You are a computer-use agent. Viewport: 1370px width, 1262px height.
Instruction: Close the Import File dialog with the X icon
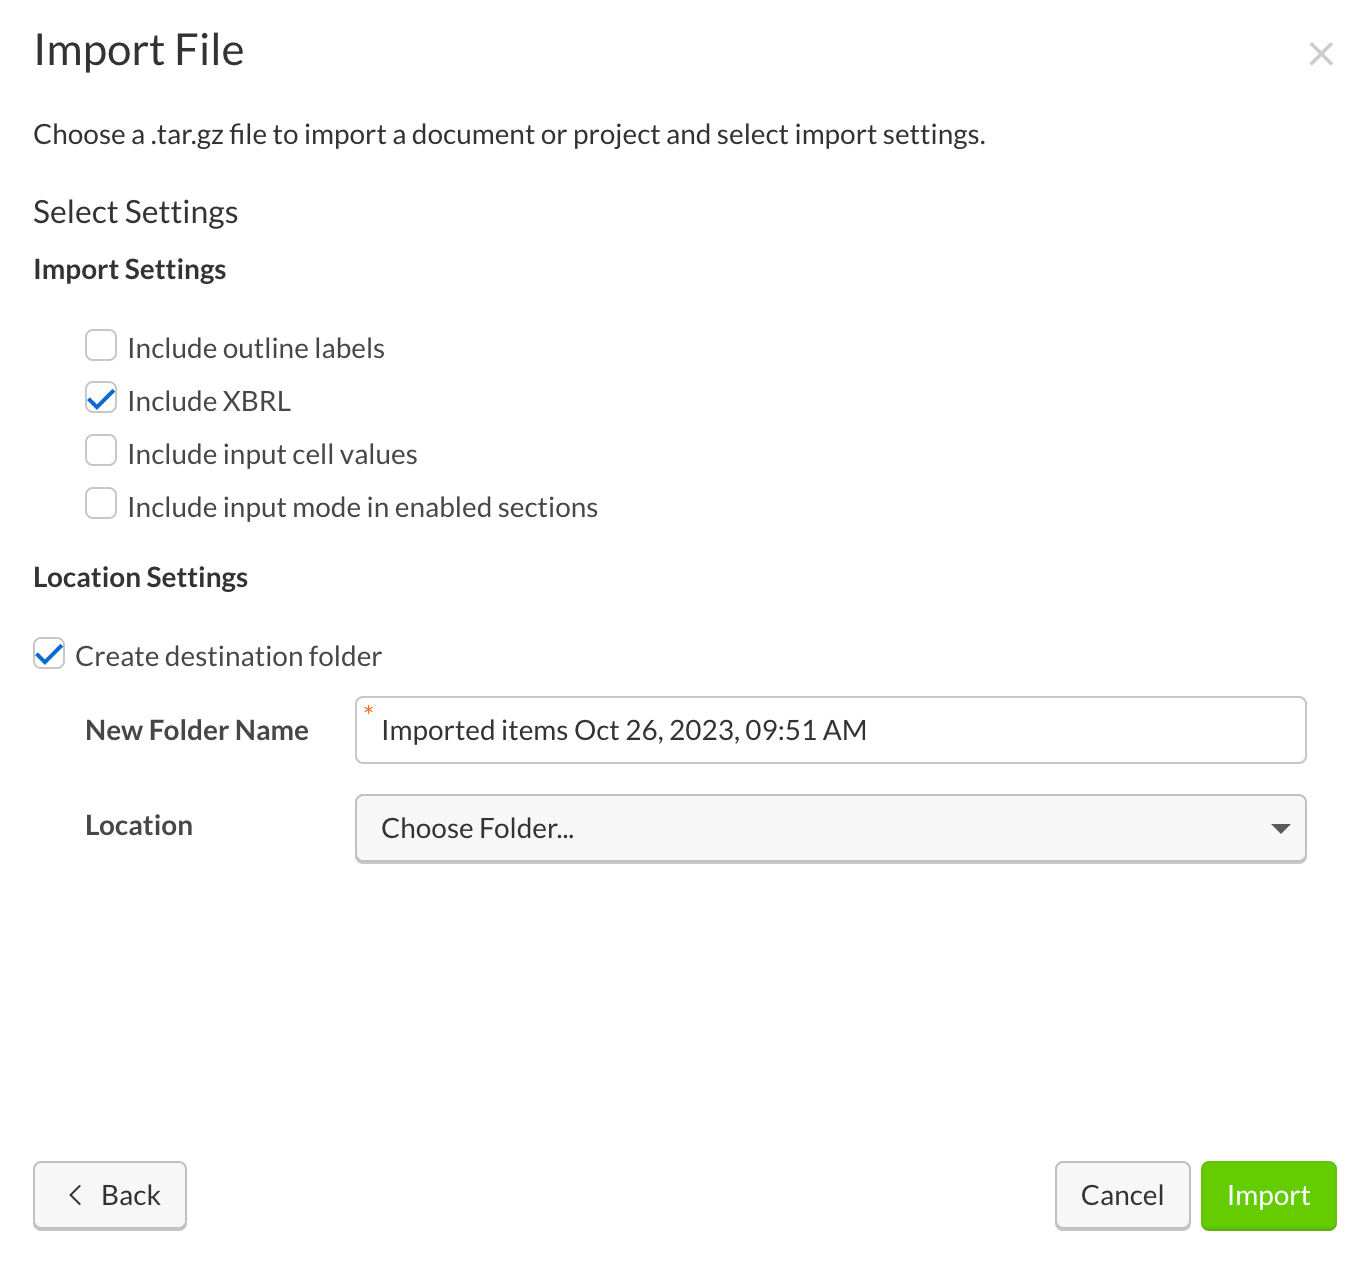[1321, 54]
